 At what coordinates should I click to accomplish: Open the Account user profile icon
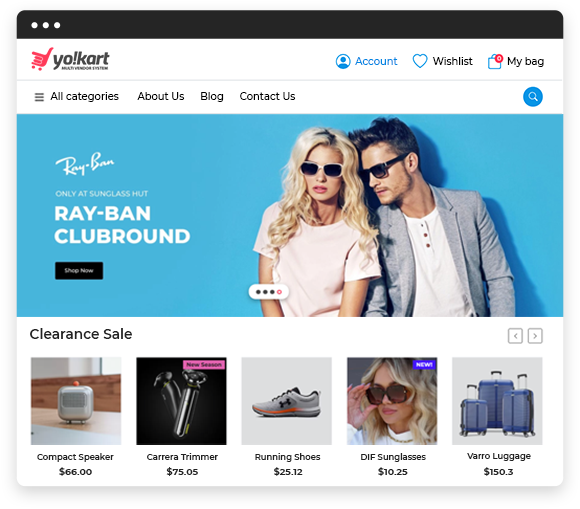click(343, 61)
